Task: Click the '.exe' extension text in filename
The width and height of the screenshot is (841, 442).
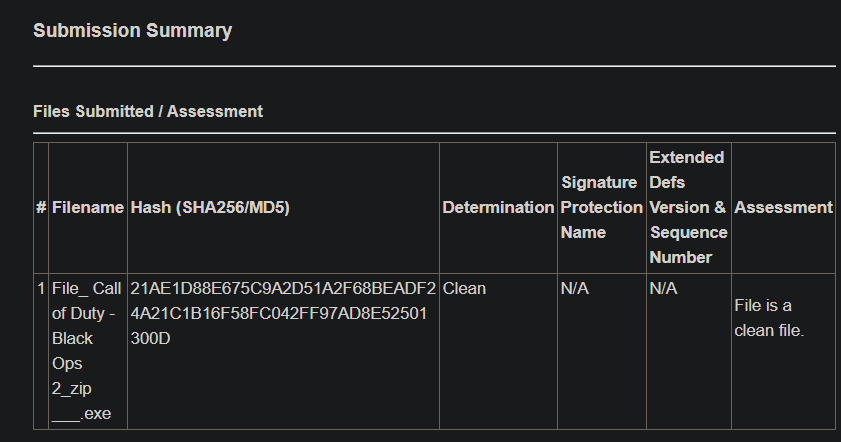Action: click(x=95, y=414)
